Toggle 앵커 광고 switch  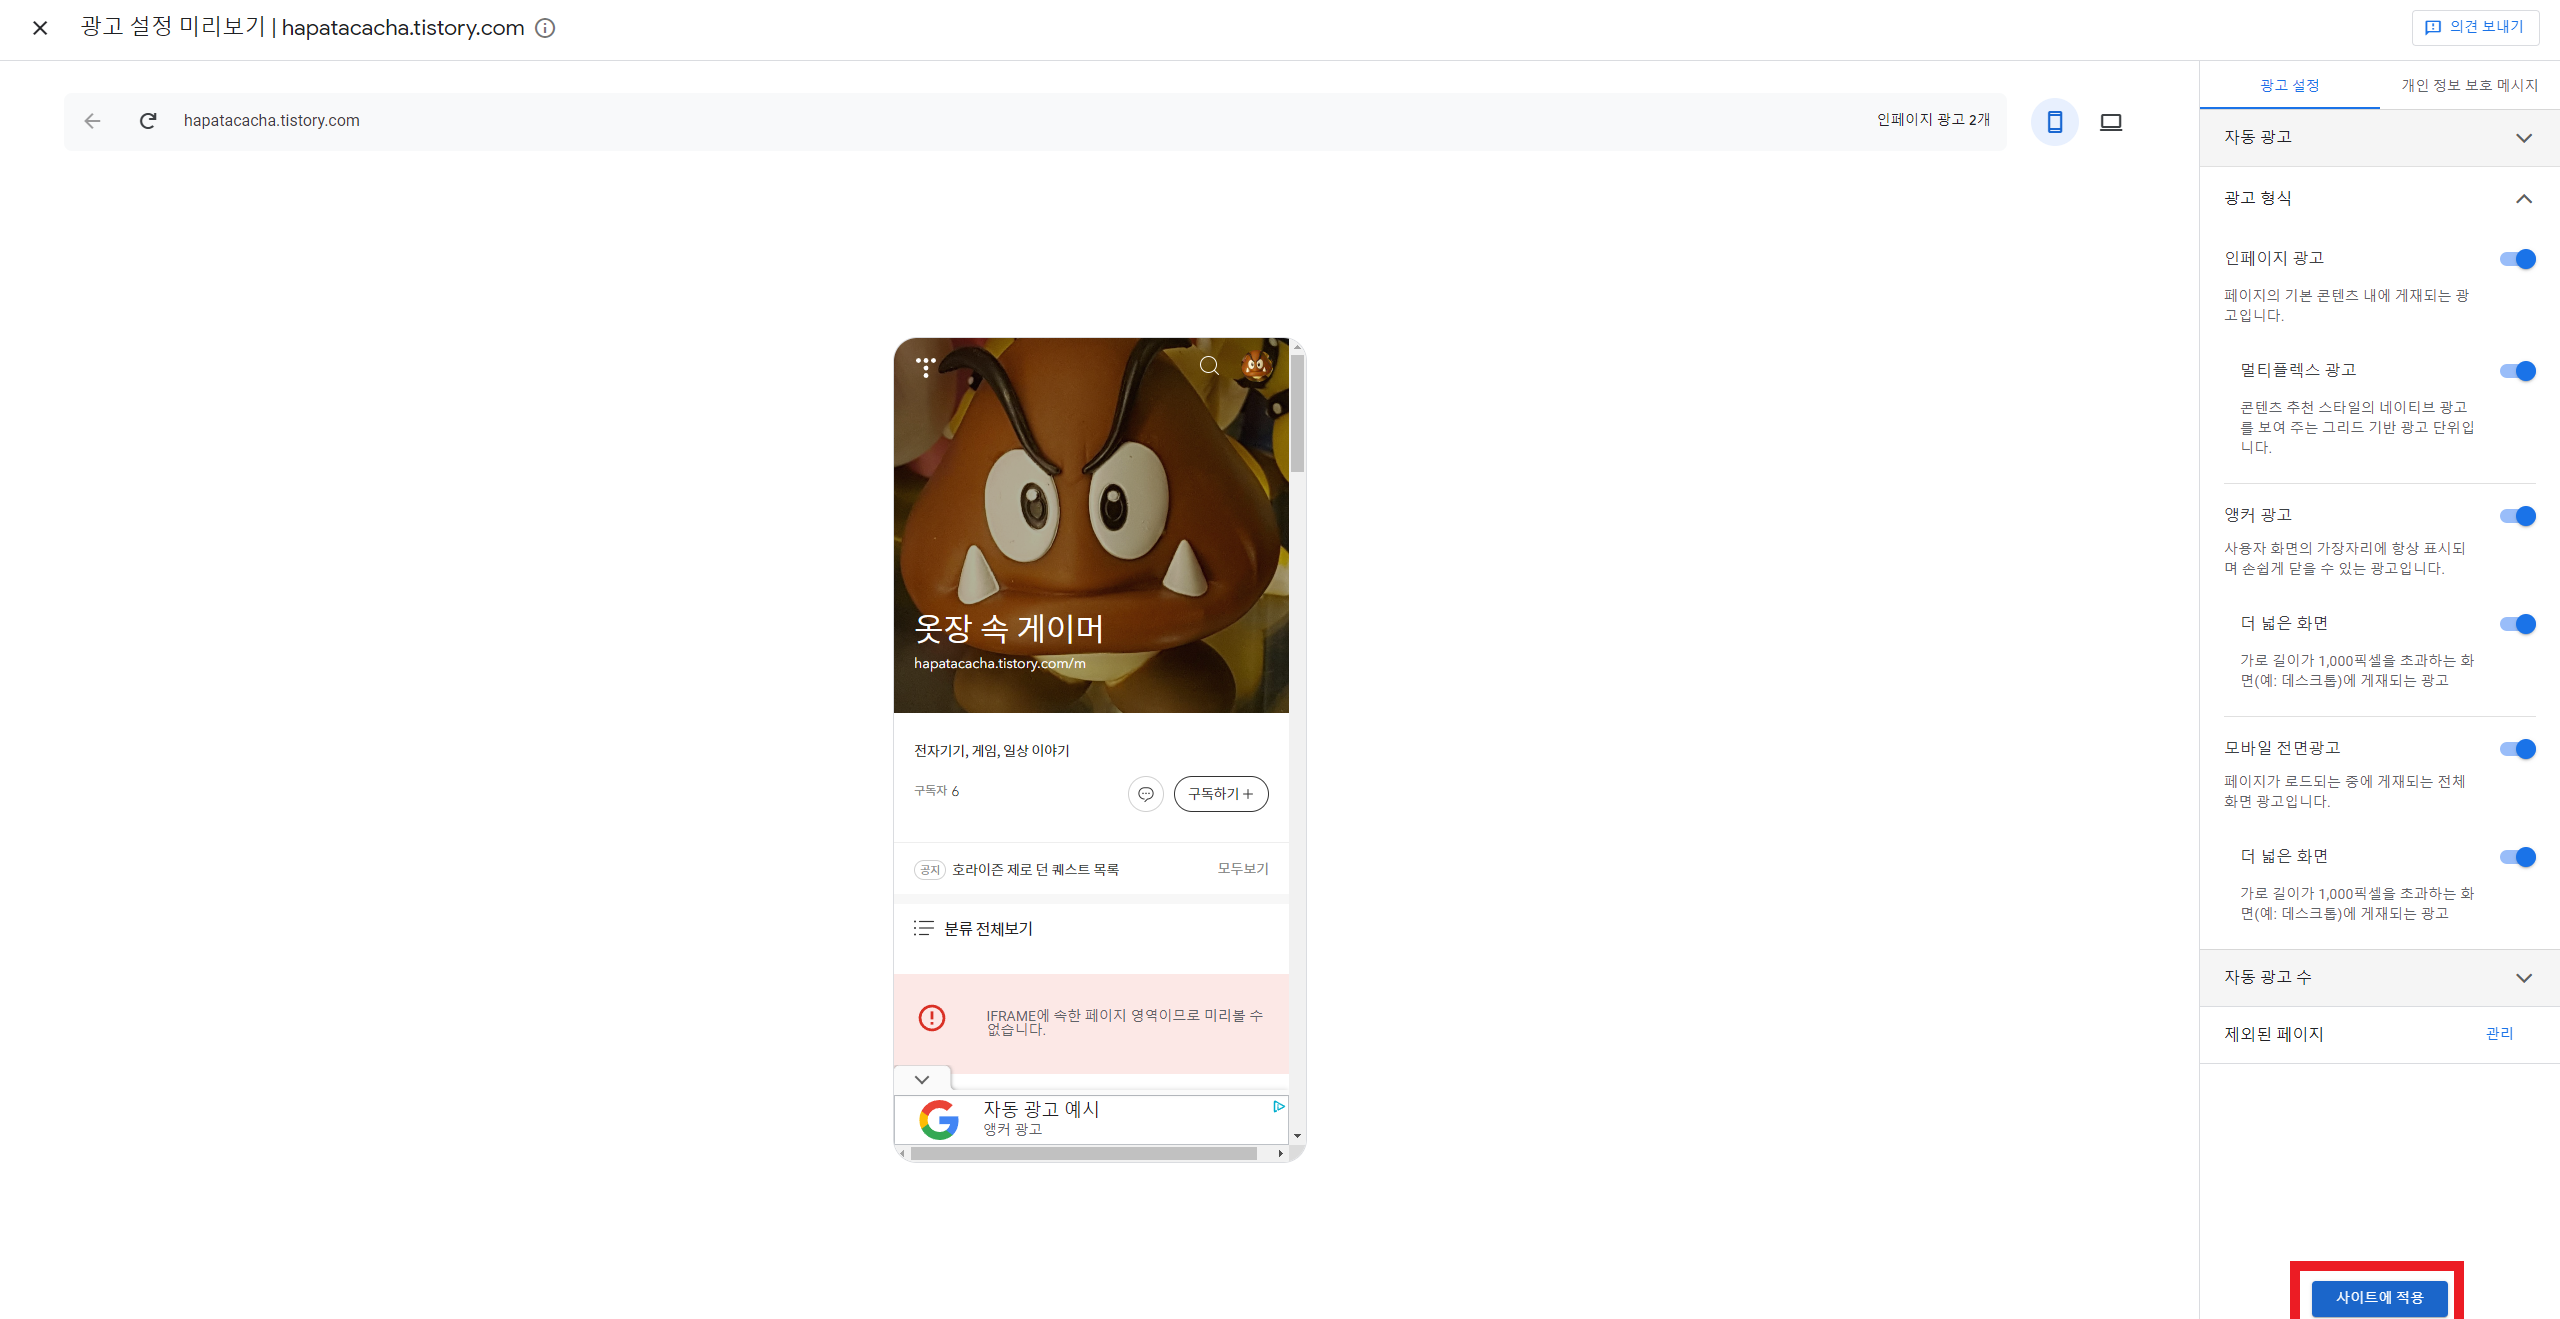tap(2517, 516)
